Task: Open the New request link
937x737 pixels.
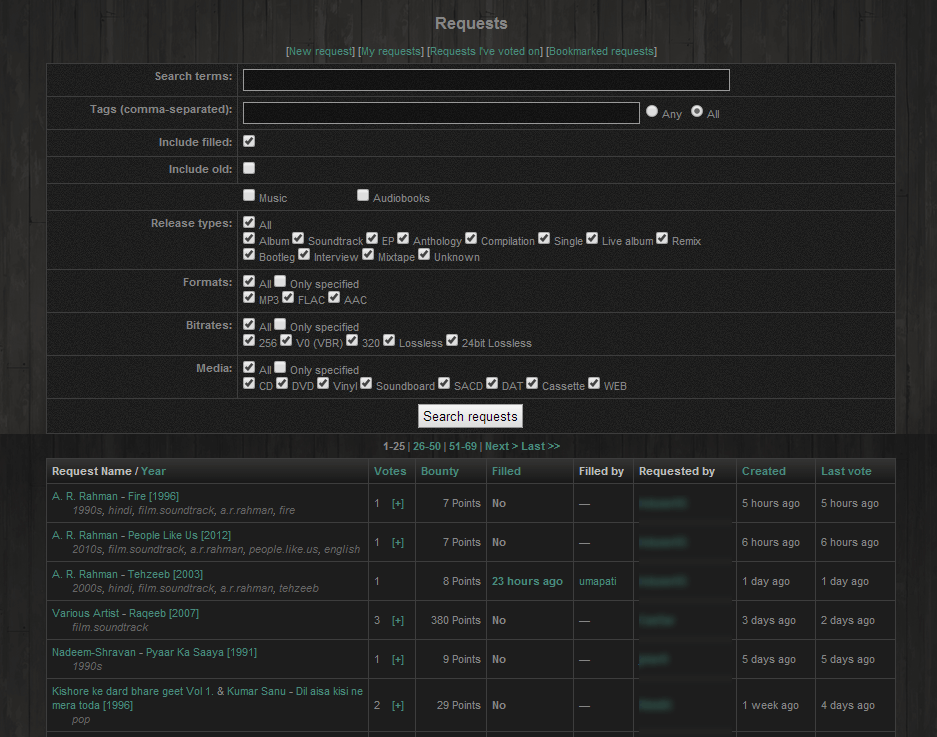Action: click(321, 51)
